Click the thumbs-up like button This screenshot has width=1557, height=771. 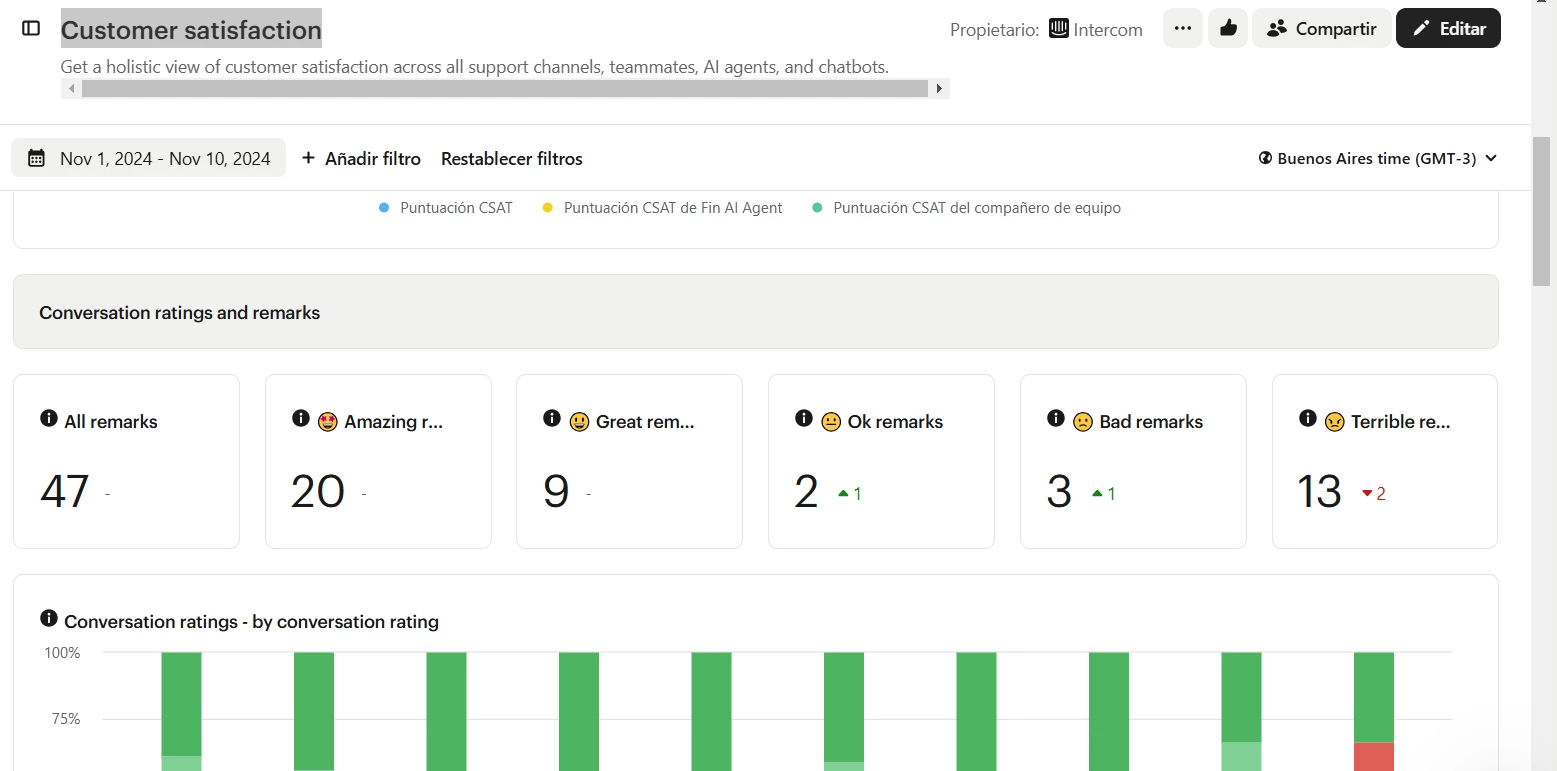pyautogui.click(x=1228, y=28)
